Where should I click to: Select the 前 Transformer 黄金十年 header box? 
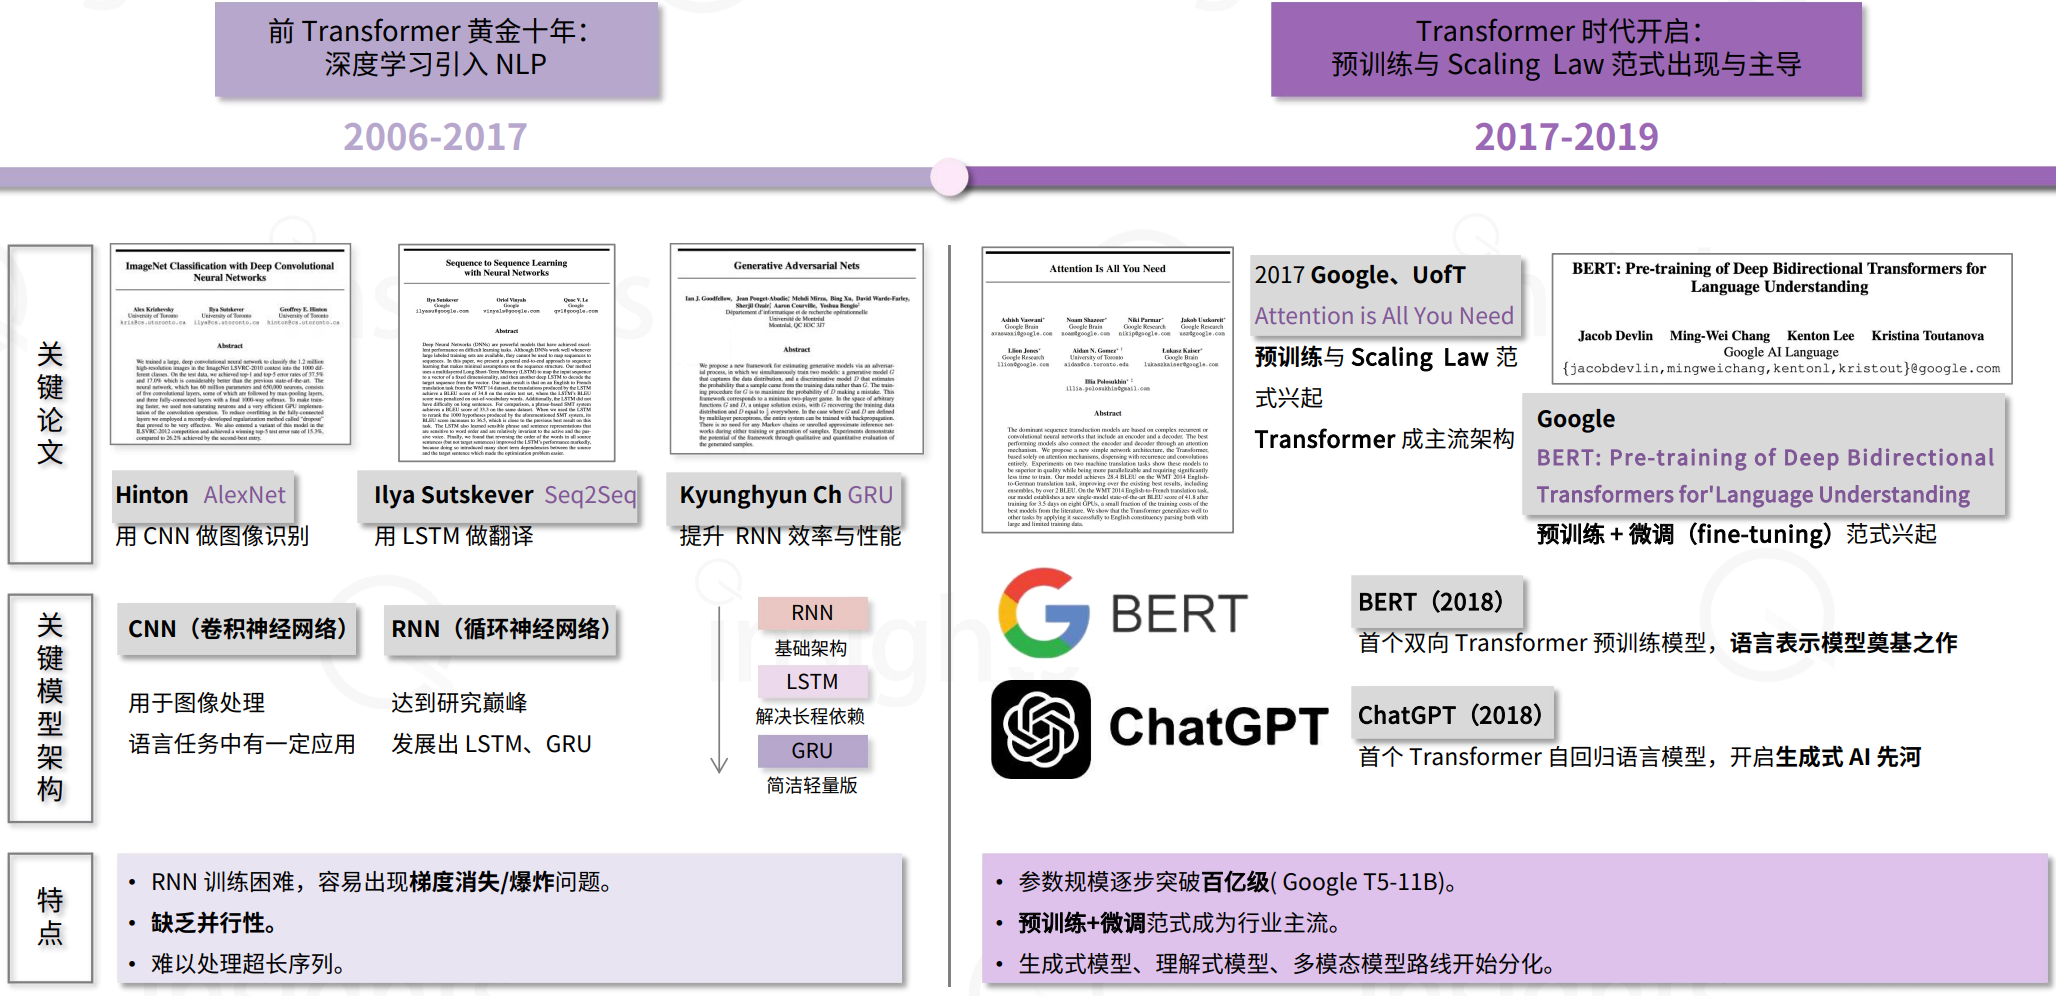coord(437,49)
